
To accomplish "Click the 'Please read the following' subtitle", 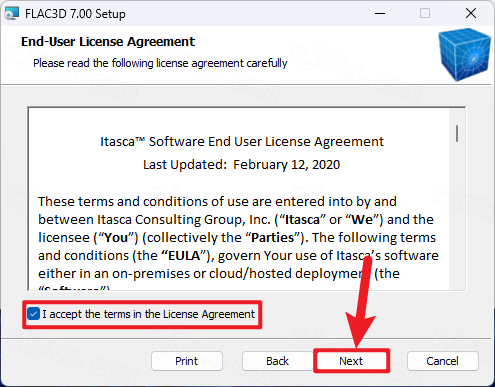I will point(160,63).
